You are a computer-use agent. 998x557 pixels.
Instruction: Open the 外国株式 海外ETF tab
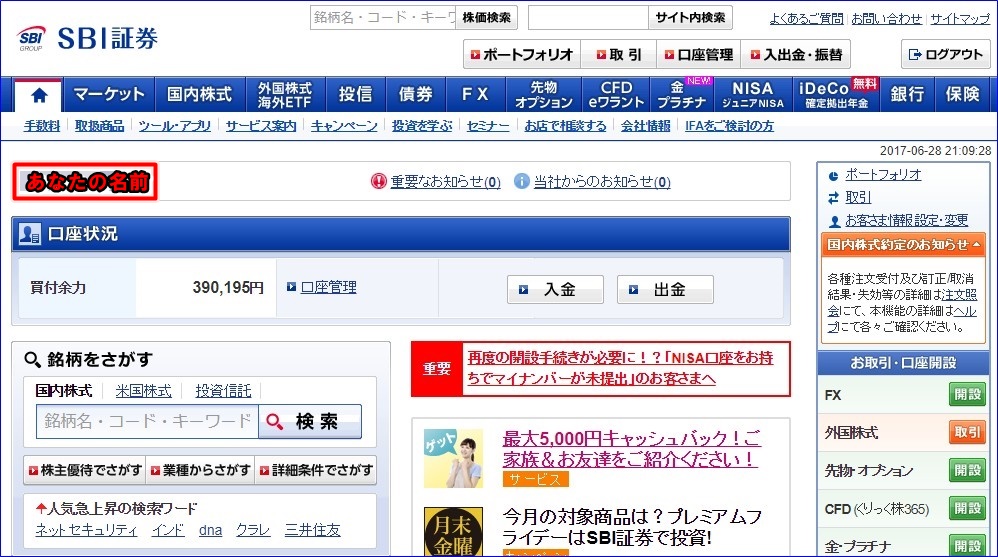[x=285, y=95]
